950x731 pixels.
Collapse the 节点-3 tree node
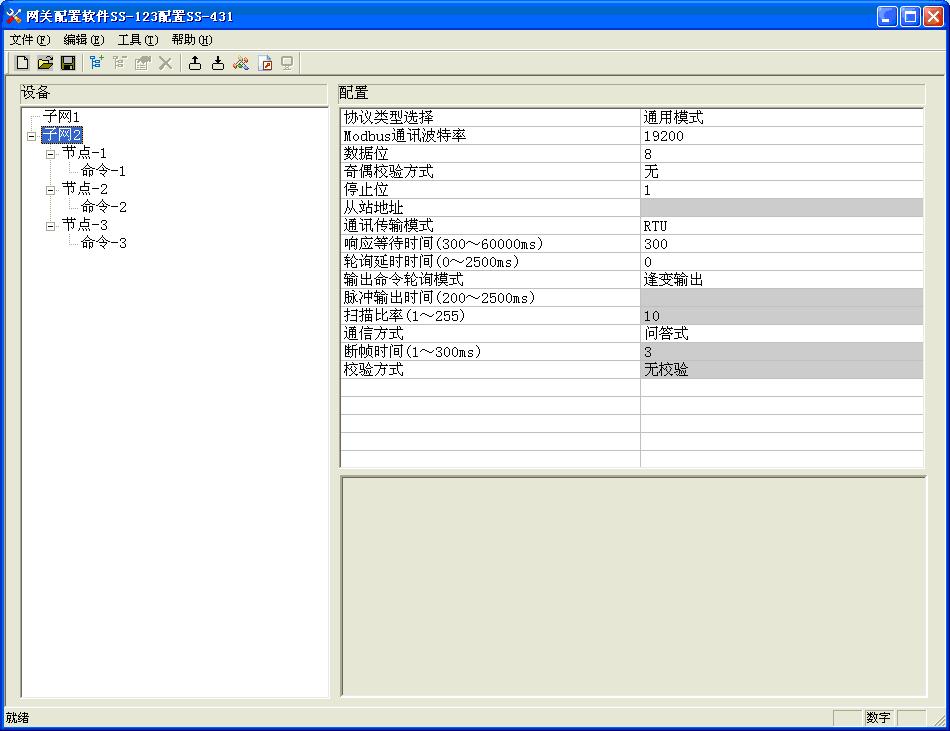tap(51, 225)
